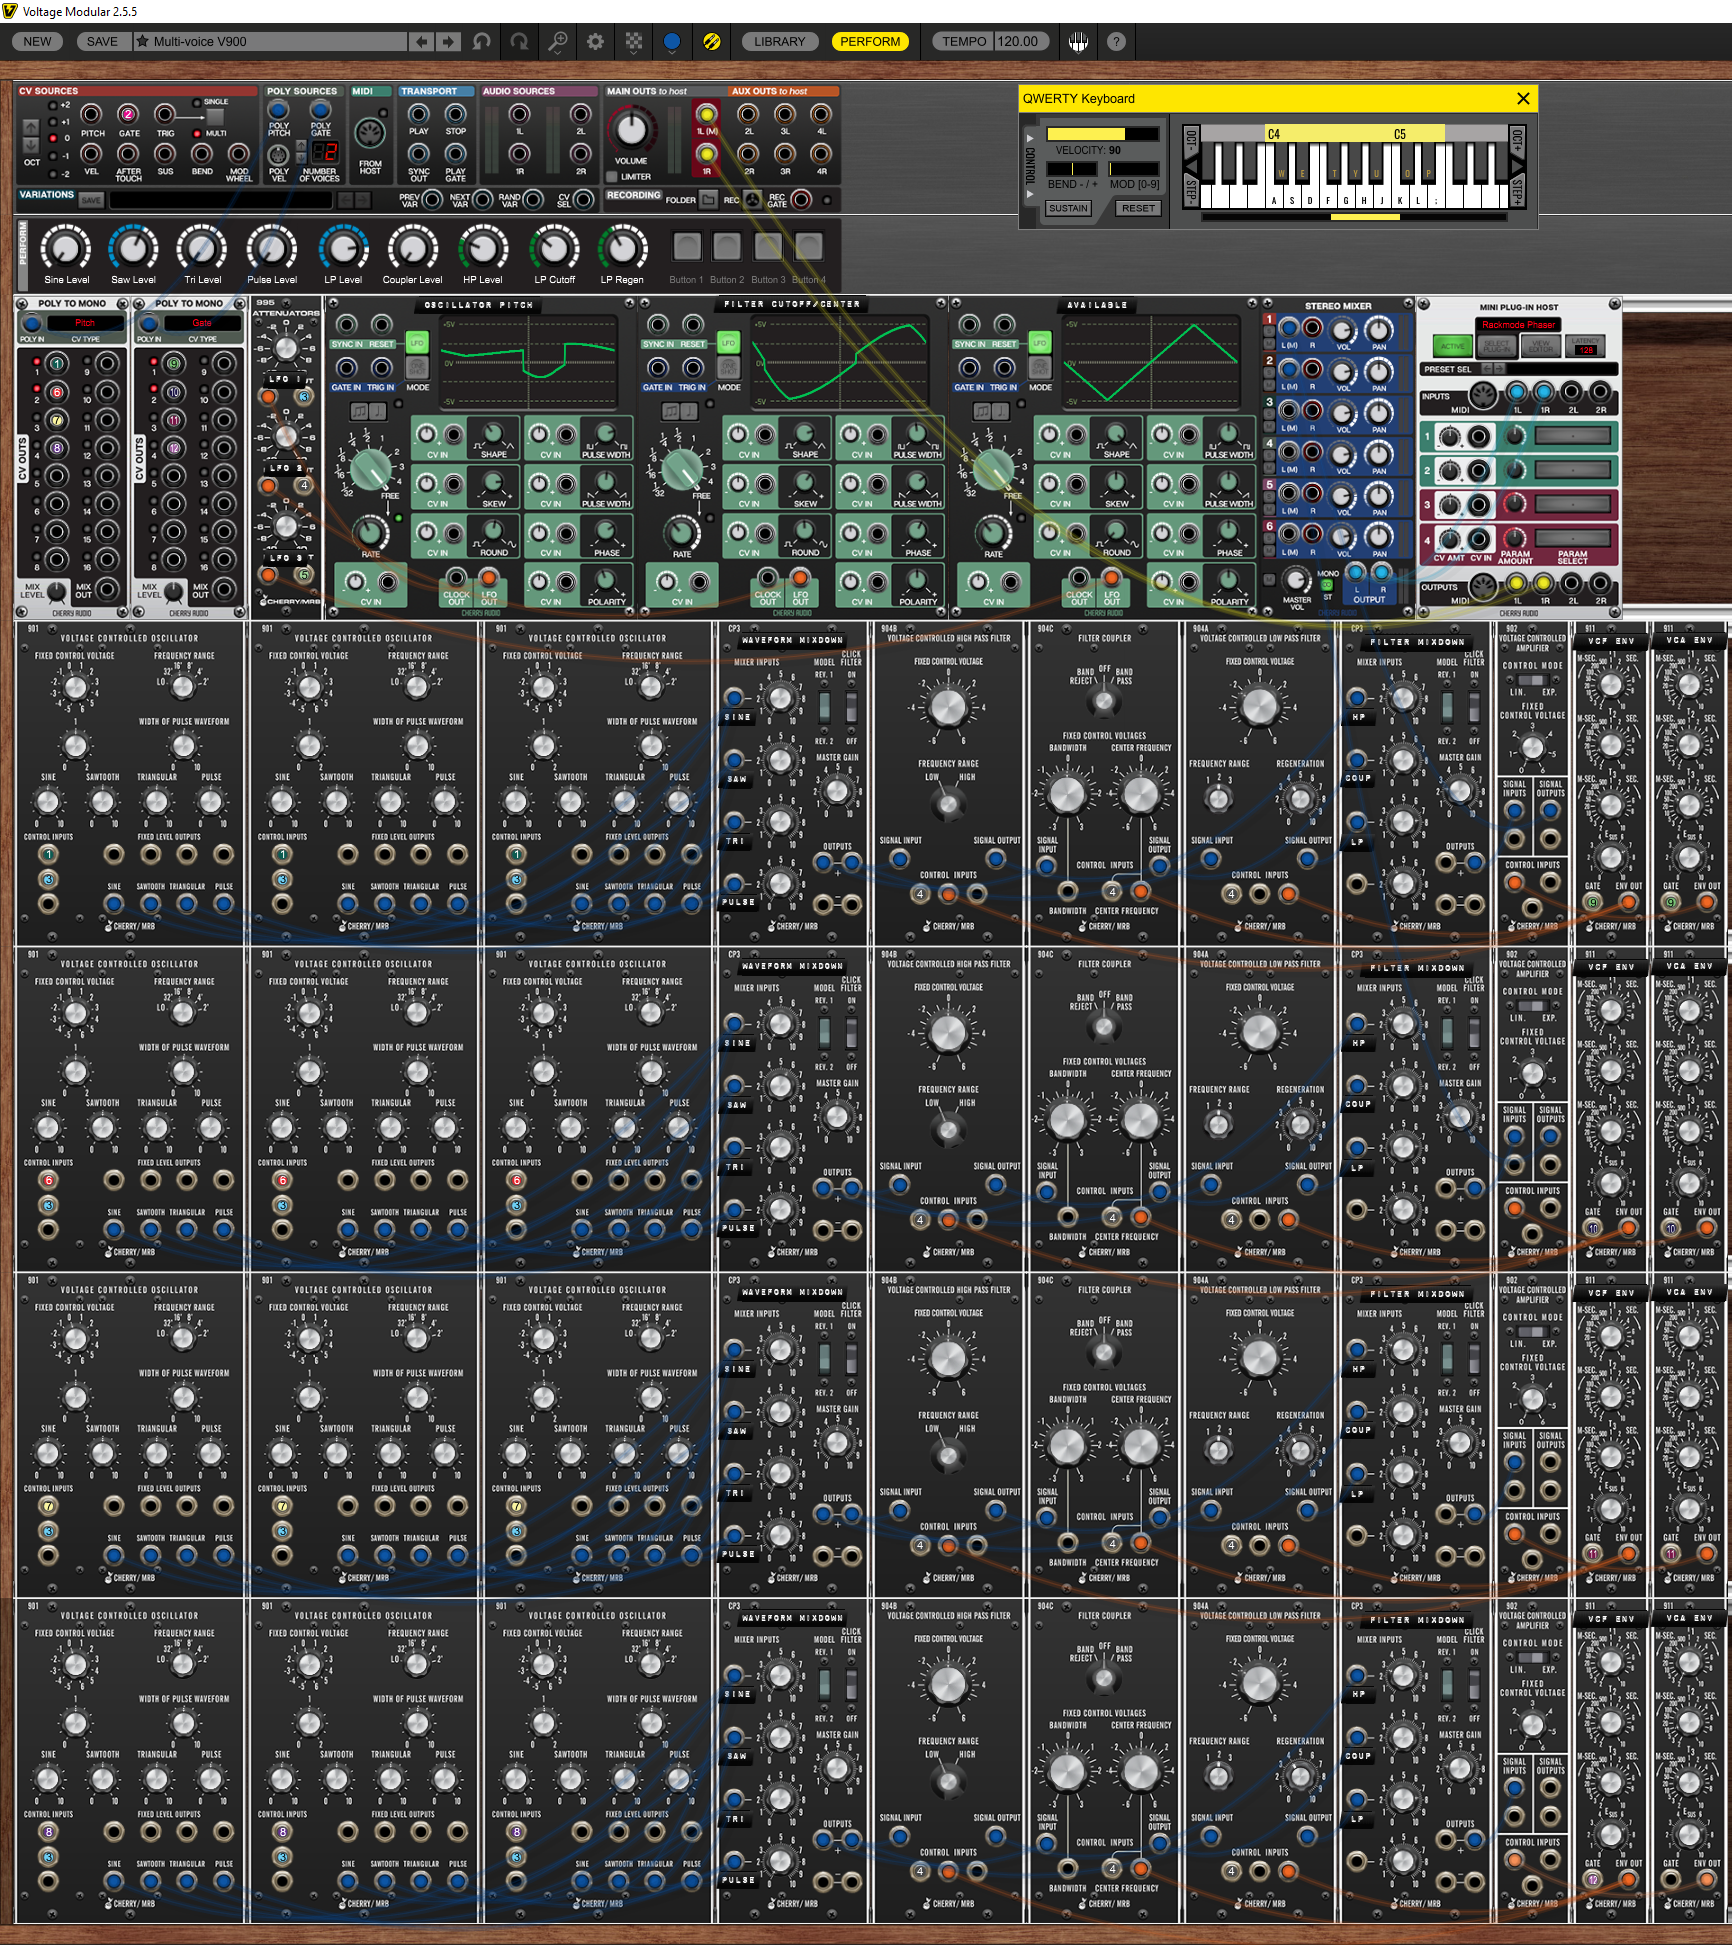Click the undo arrow in the toolbar
This screenshot has width=1732, height=1945.
(x=482, y=41)
